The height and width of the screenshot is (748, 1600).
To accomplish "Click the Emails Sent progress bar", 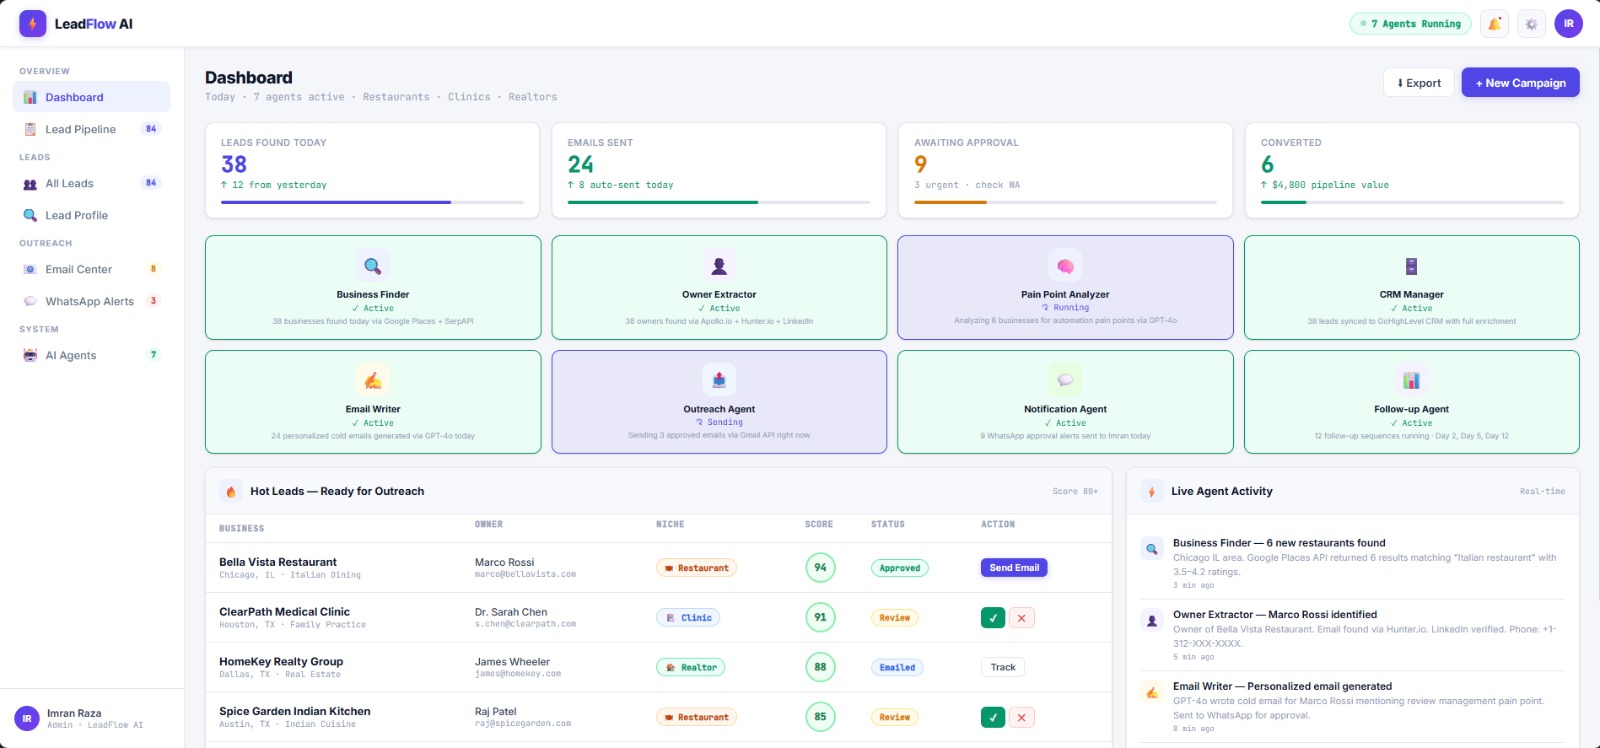I will pyautogui.click(x=719, y=202).
